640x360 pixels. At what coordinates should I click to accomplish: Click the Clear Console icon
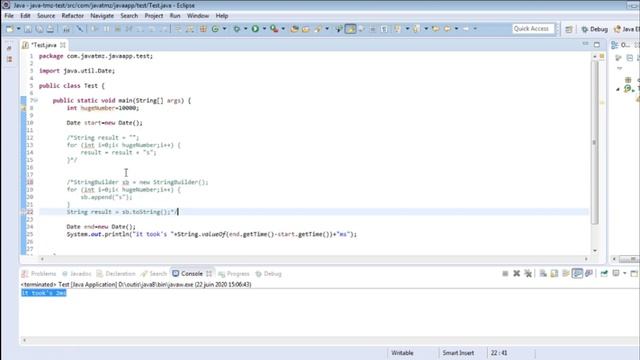tap(543, 273)
